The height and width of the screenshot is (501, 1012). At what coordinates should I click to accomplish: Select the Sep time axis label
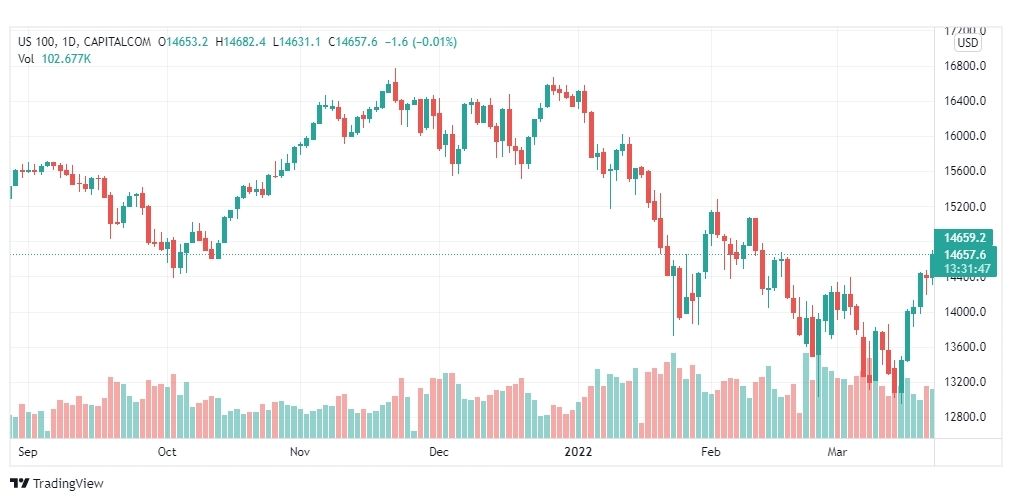click(x=27, y=451)
